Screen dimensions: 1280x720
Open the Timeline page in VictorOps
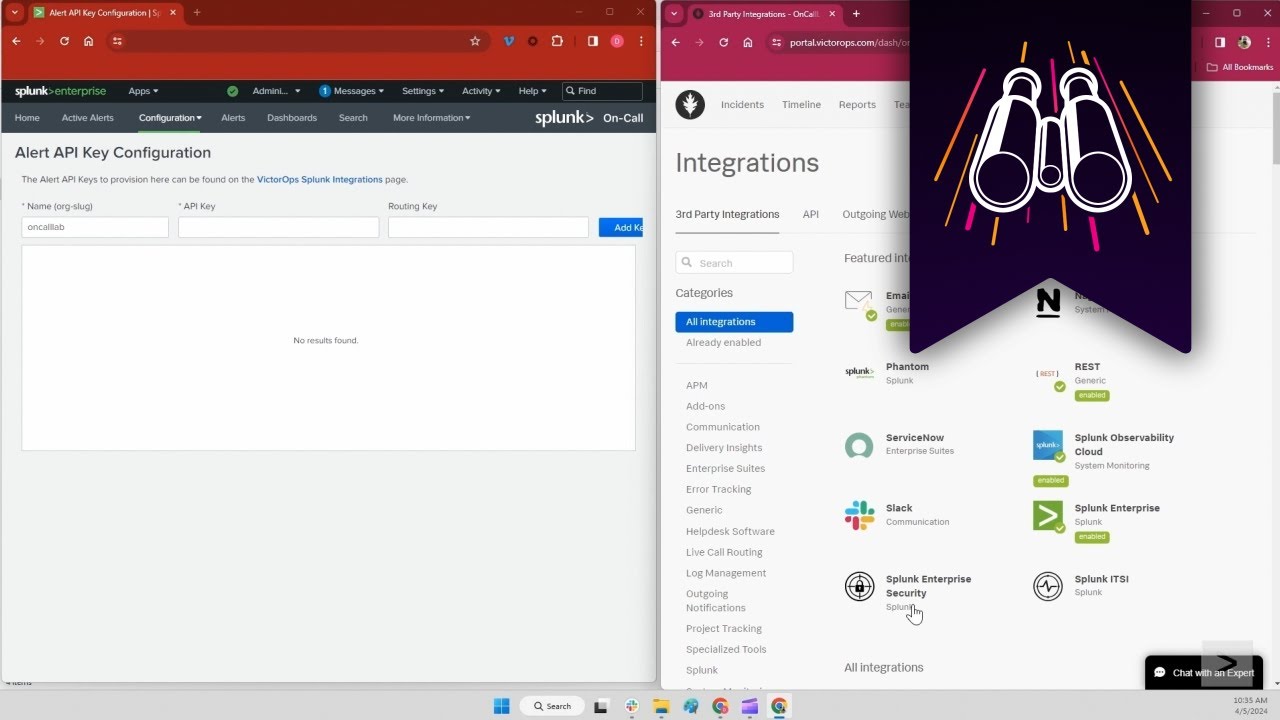tap(801, 104)
